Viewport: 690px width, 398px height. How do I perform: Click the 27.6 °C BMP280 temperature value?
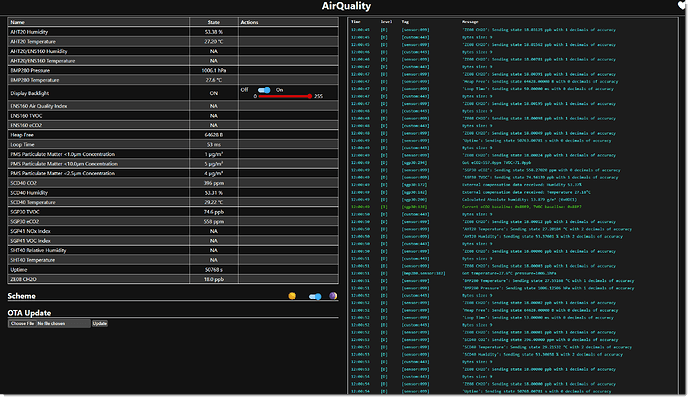(x=214, y=80)
